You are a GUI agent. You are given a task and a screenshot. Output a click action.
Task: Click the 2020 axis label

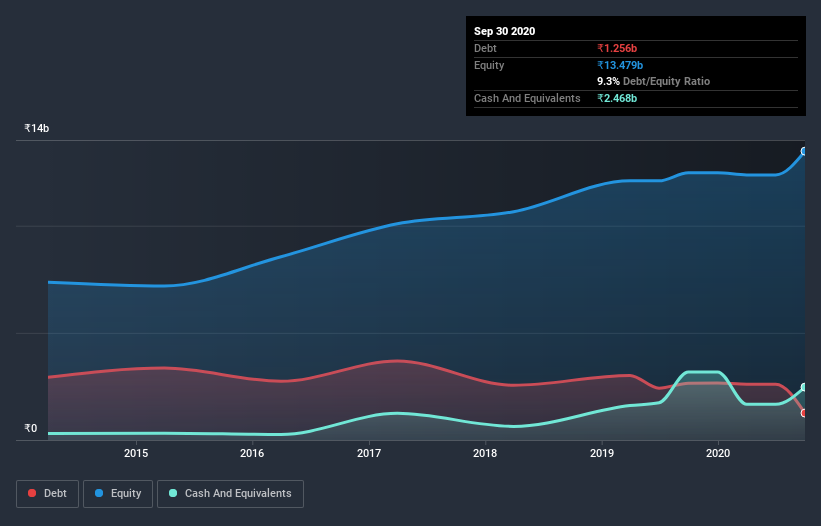point(718,453)
